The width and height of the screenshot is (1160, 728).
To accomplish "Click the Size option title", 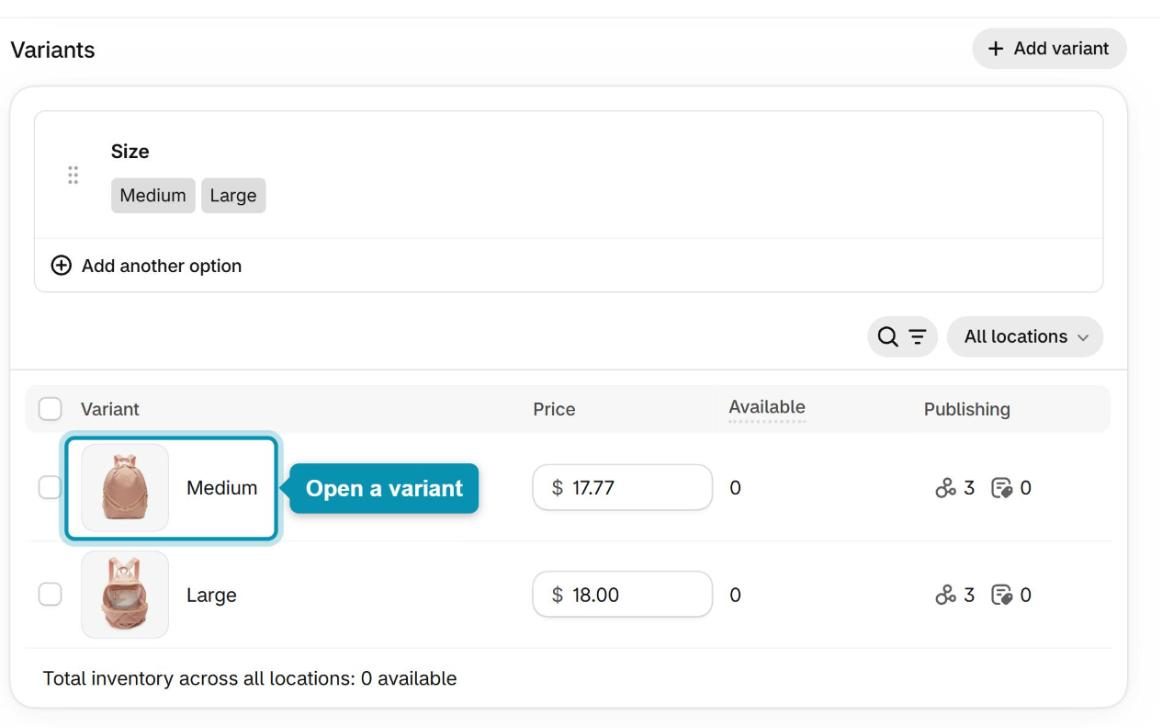I will pyautogui.click(x=130, y=152).
